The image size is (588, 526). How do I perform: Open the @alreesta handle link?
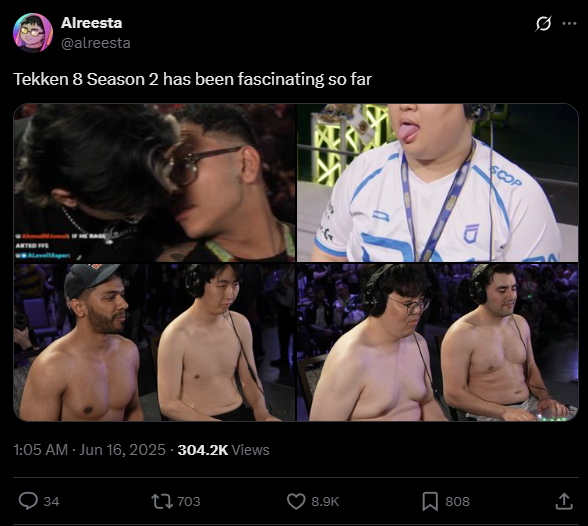[x=96, y=43]
